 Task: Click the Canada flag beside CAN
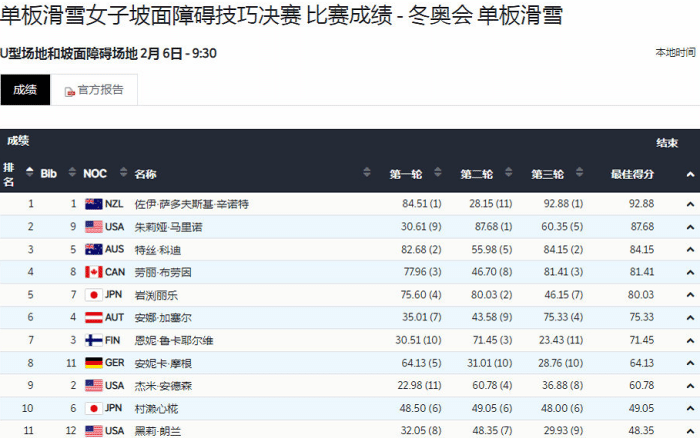click(x=93, y=272)
